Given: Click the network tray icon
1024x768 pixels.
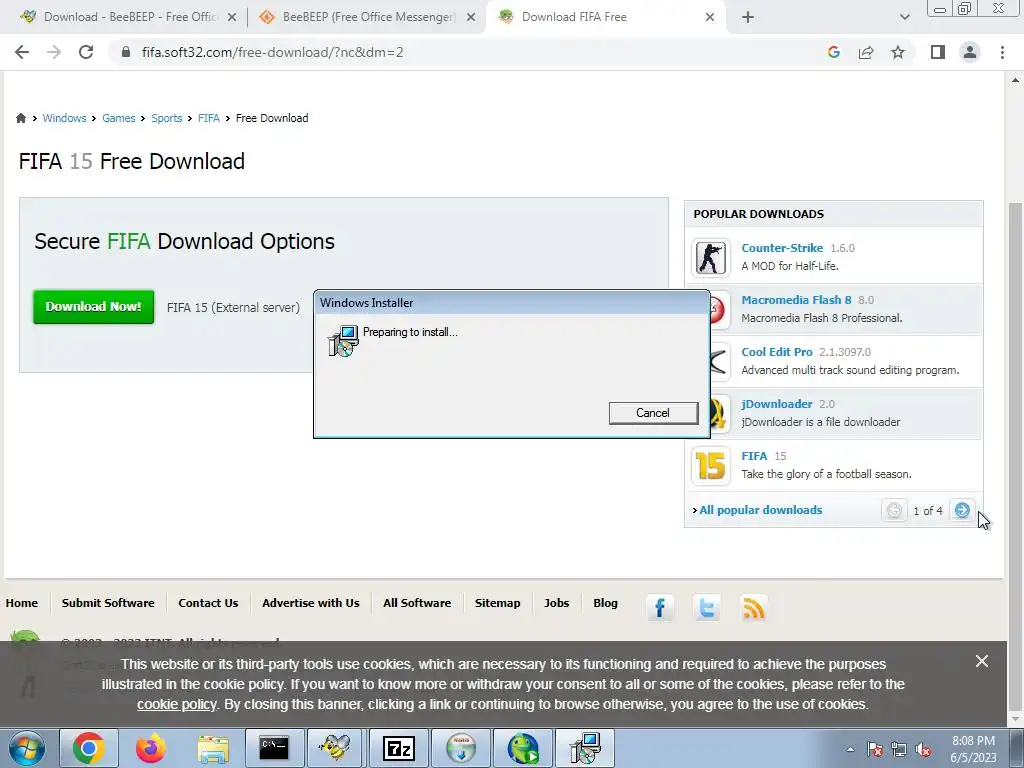Looking at the screenshot, I should click(899, 749).
